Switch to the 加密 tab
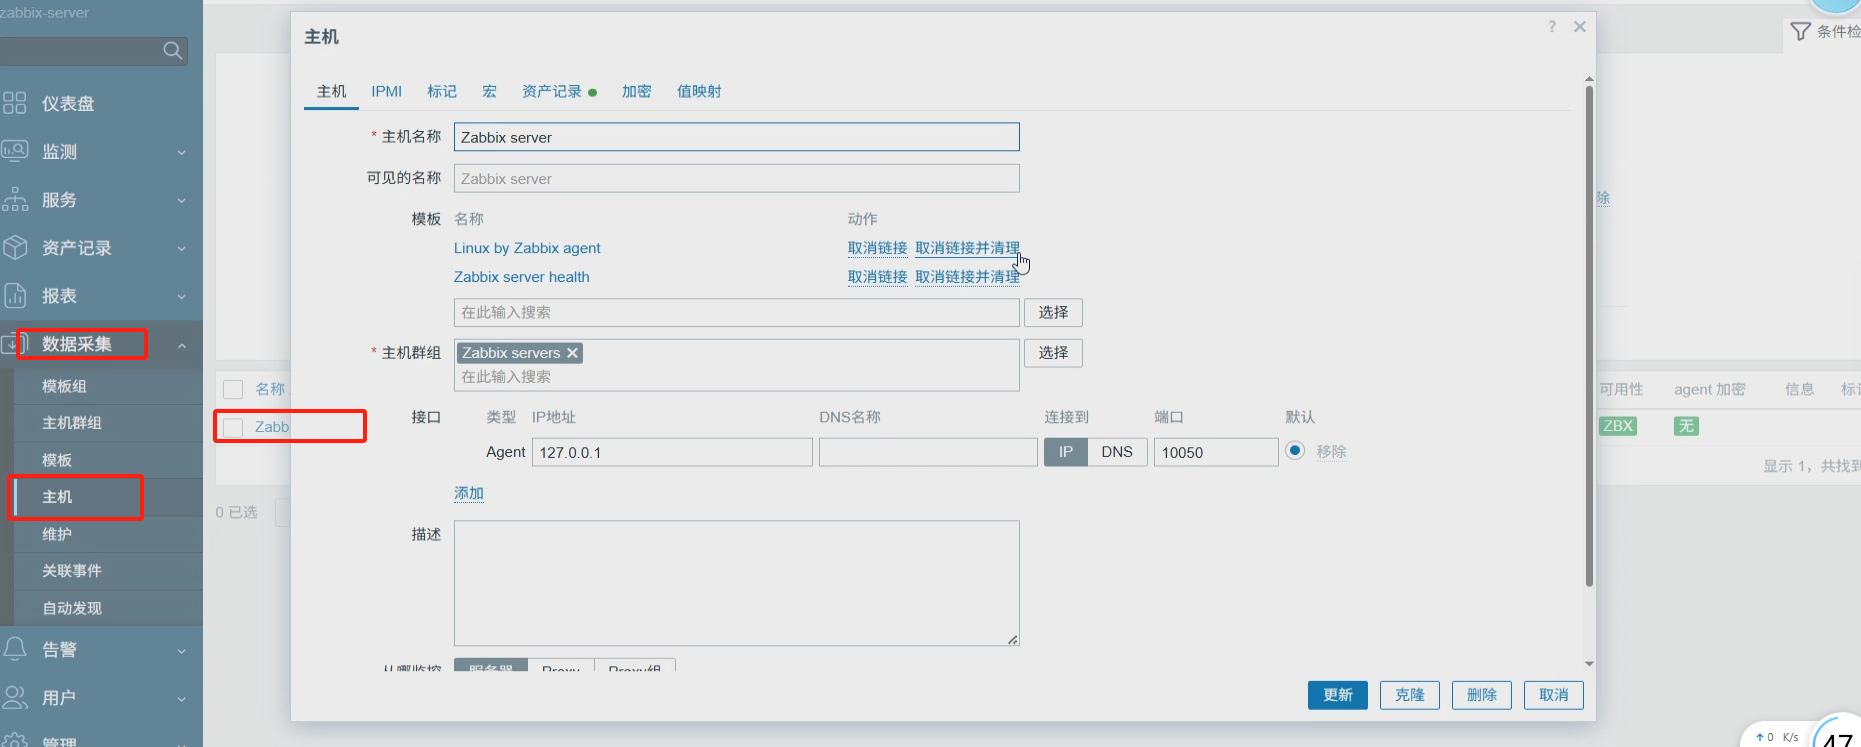 pos(636,91)
